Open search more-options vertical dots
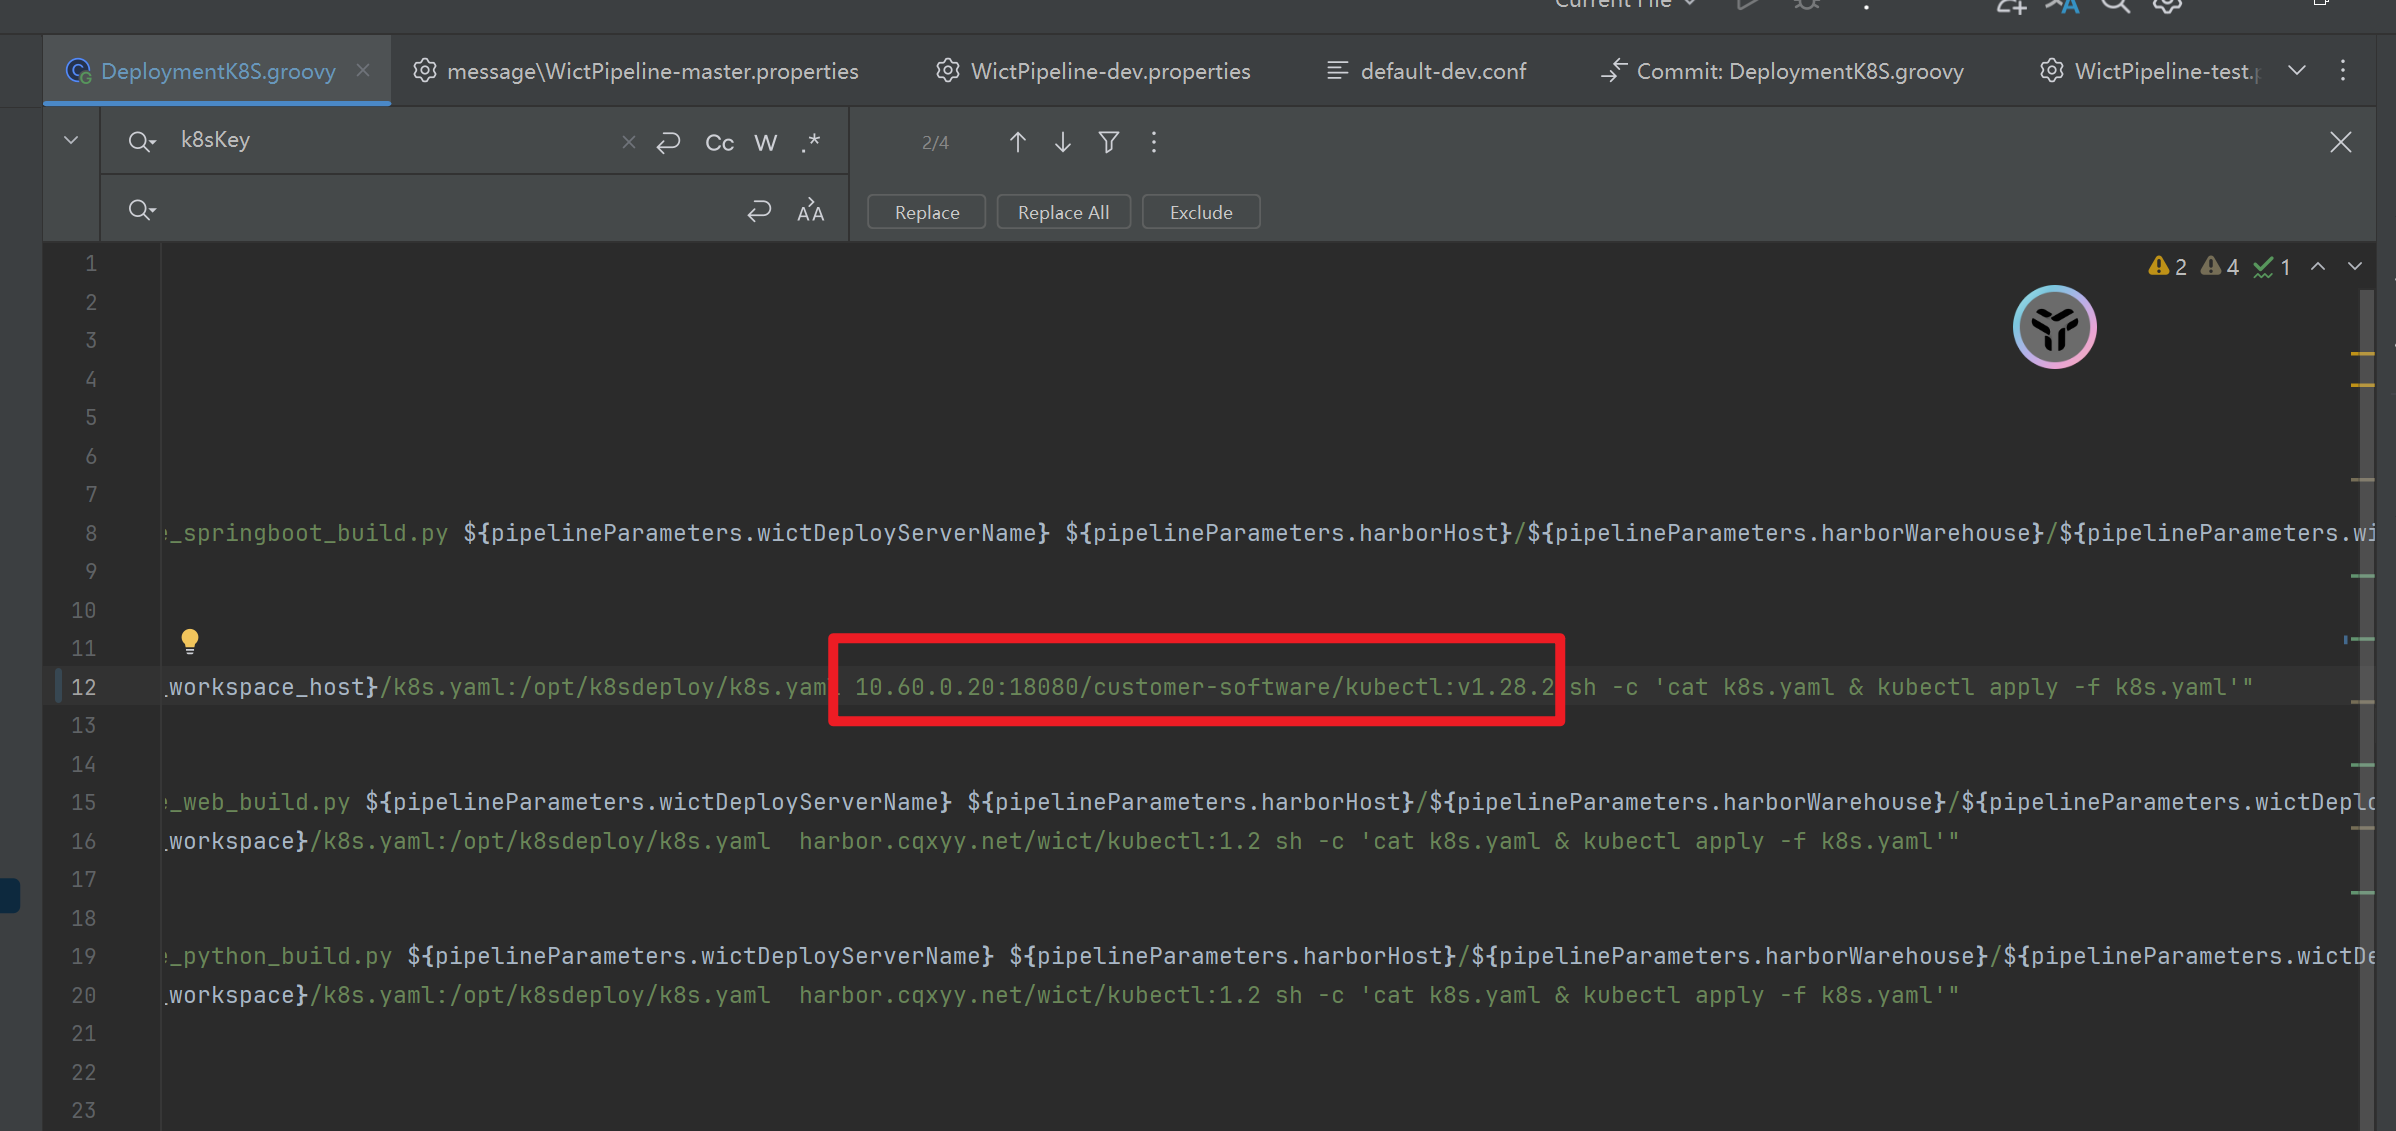This screenshot has height=1131, width=2396. (1153, 142)
